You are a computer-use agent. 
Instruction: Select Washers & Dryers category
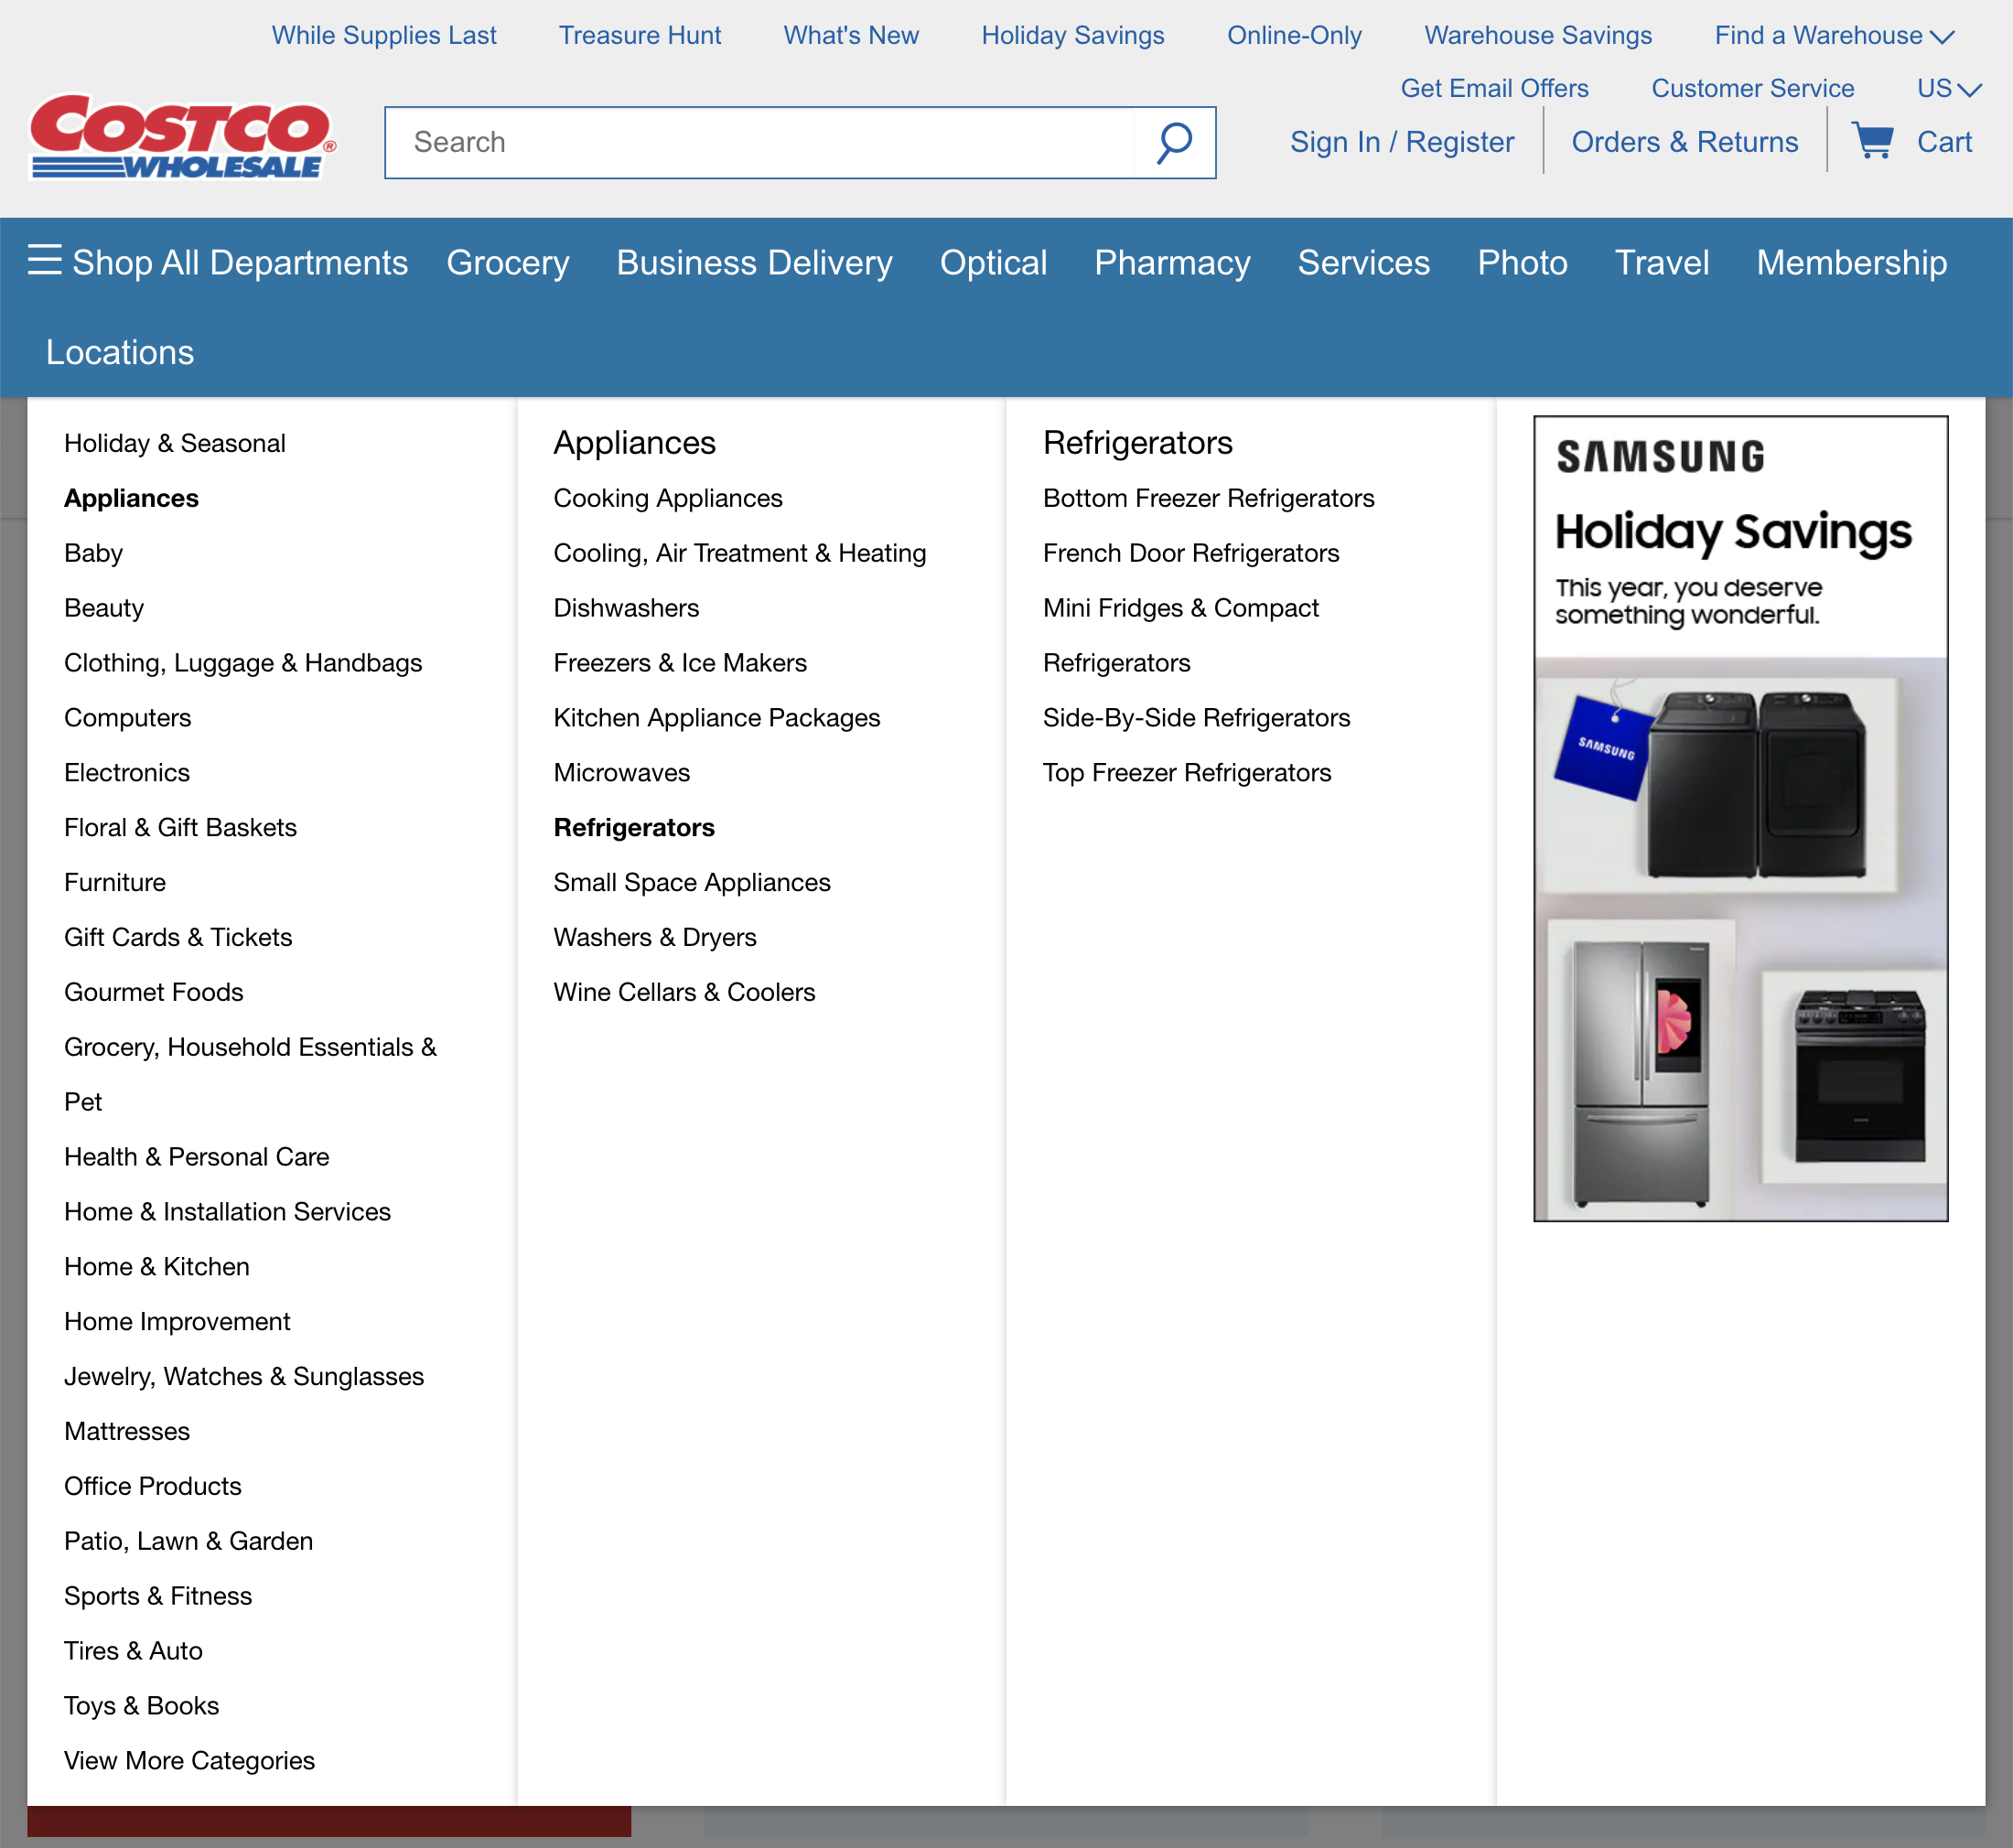pos(655,937)
